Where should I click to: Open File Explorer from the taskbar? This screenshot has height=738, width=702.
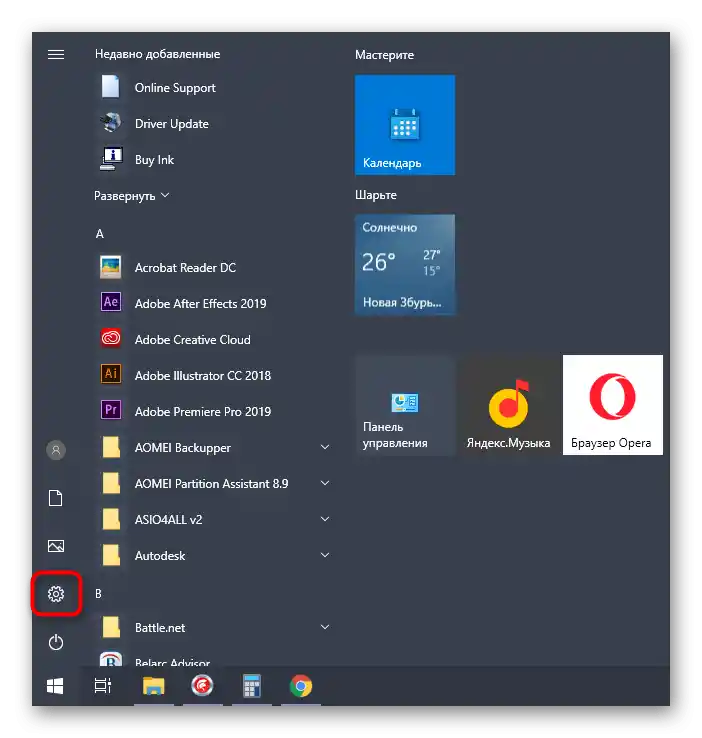click(x=154, y=686)
